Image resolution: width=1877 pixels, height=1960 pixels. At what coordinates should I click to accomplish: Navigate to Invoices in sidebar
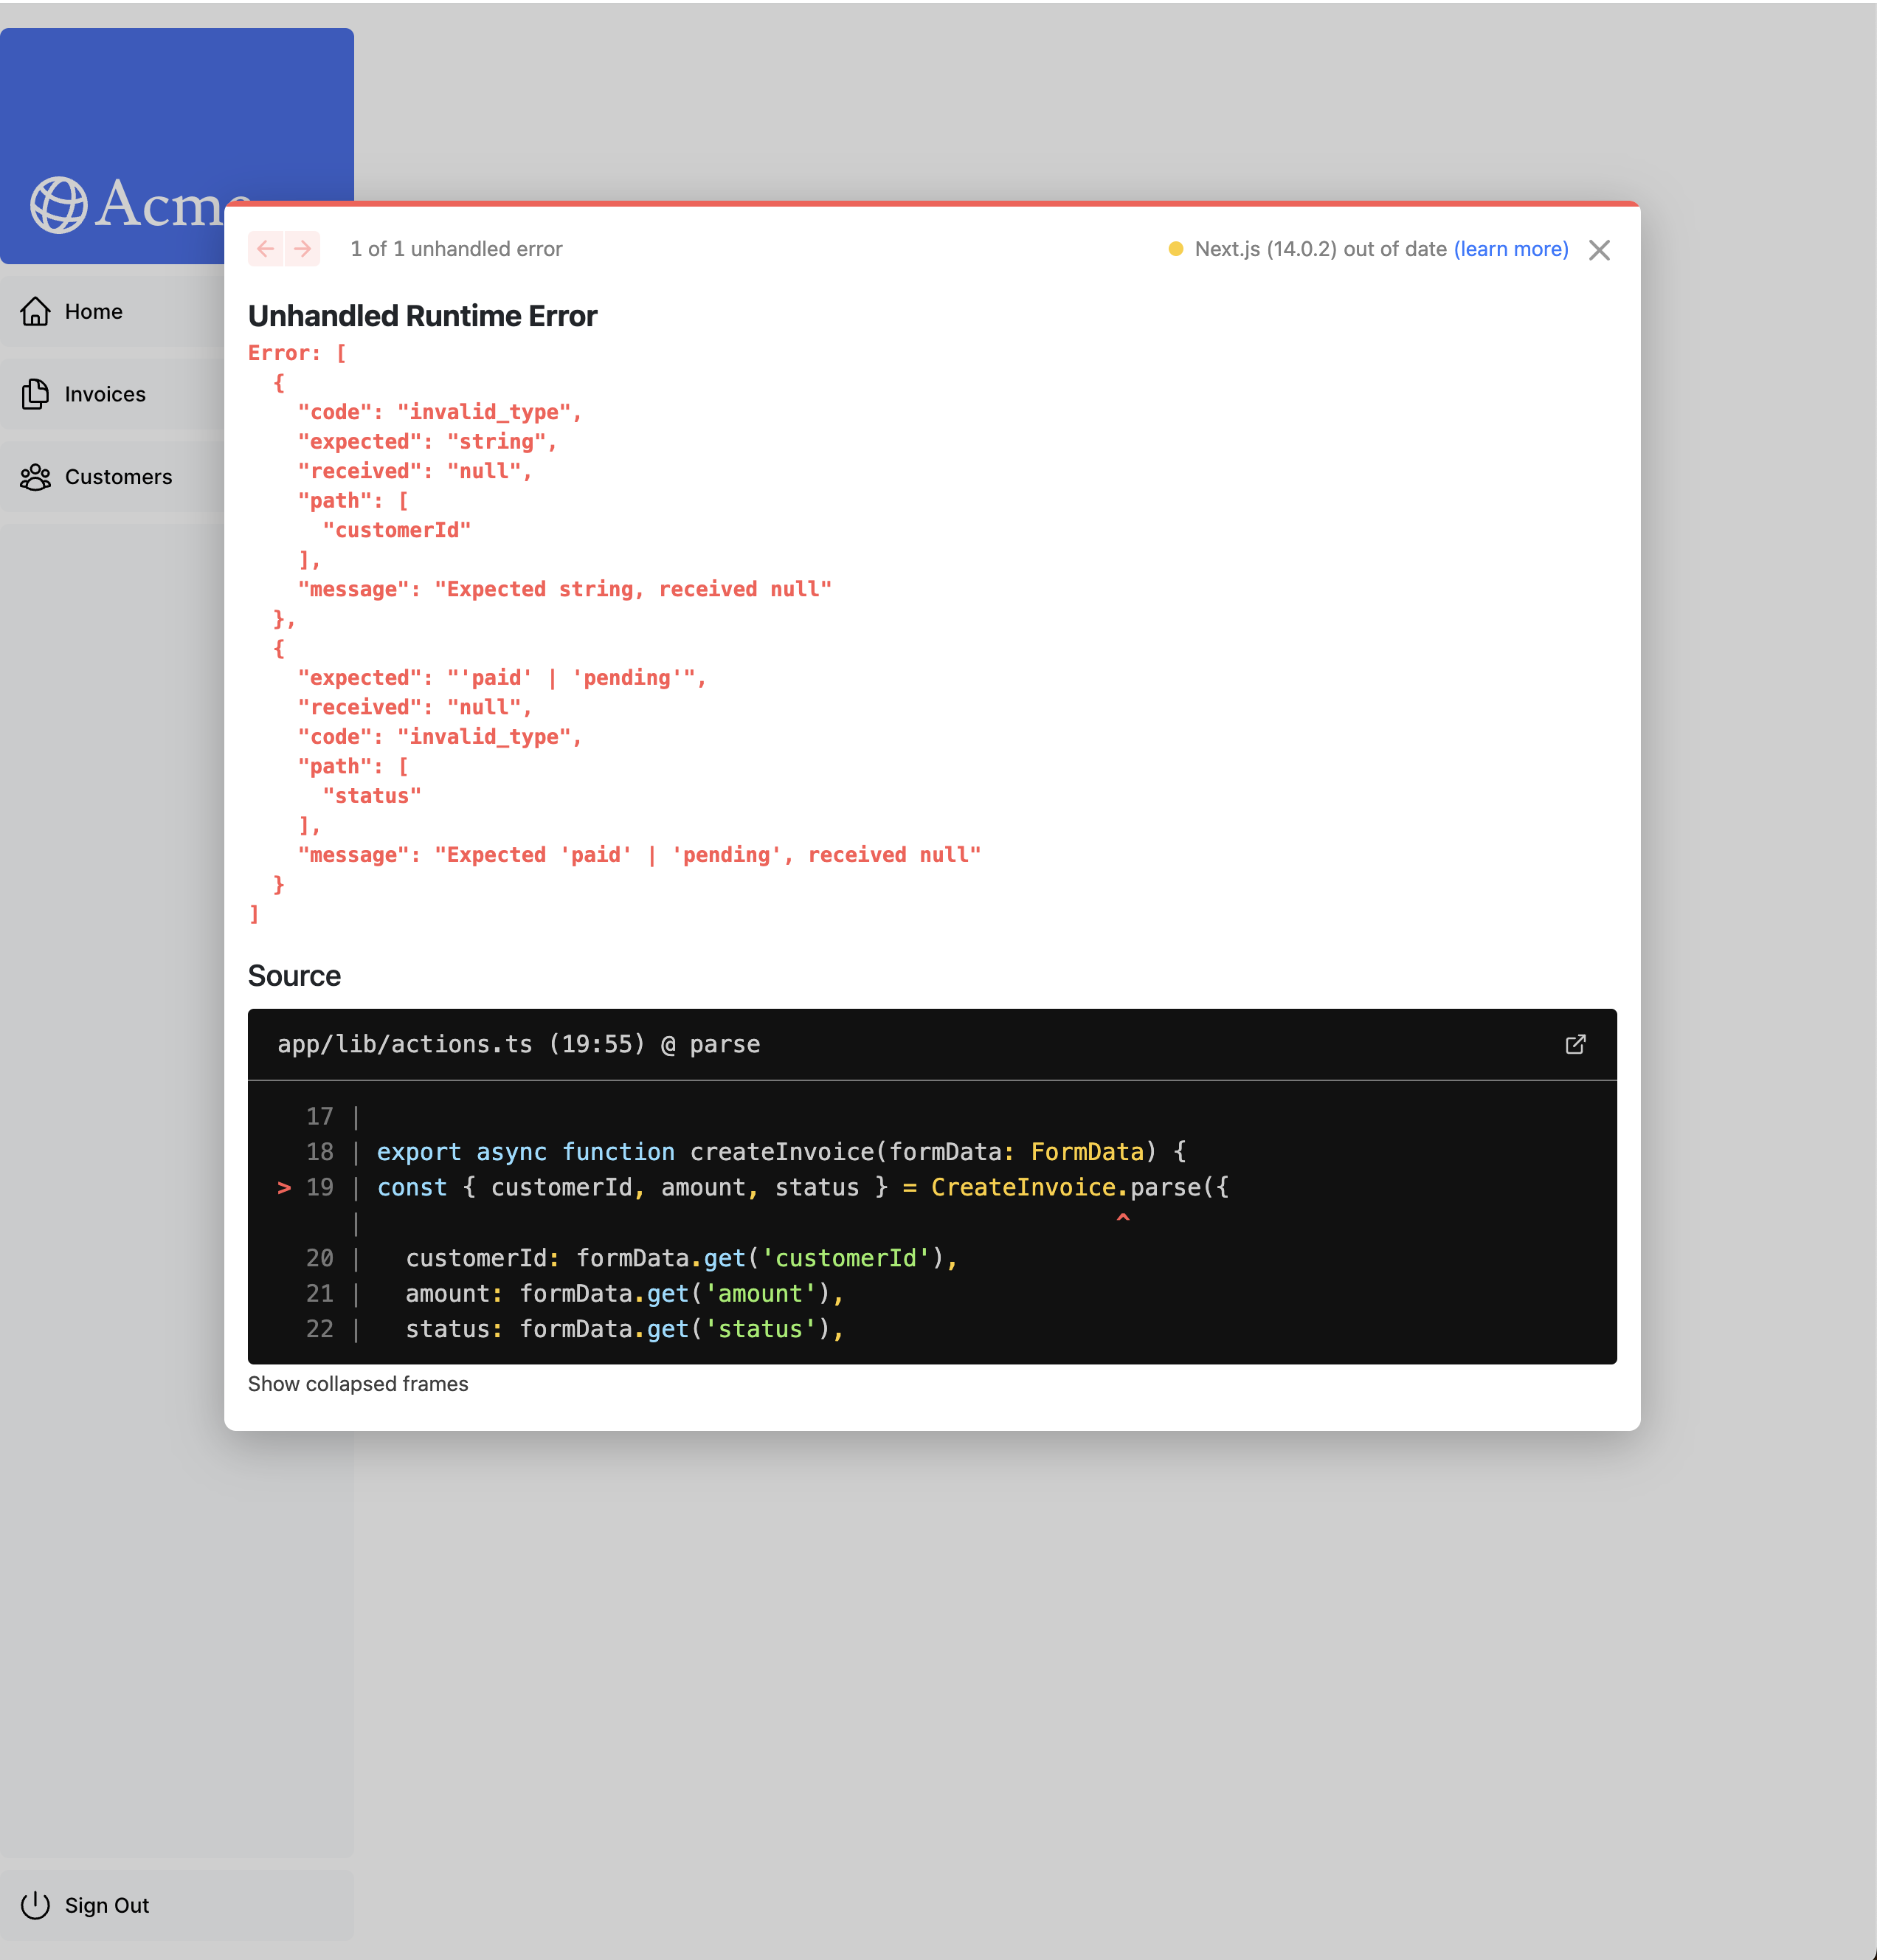[x=105, y=394]
